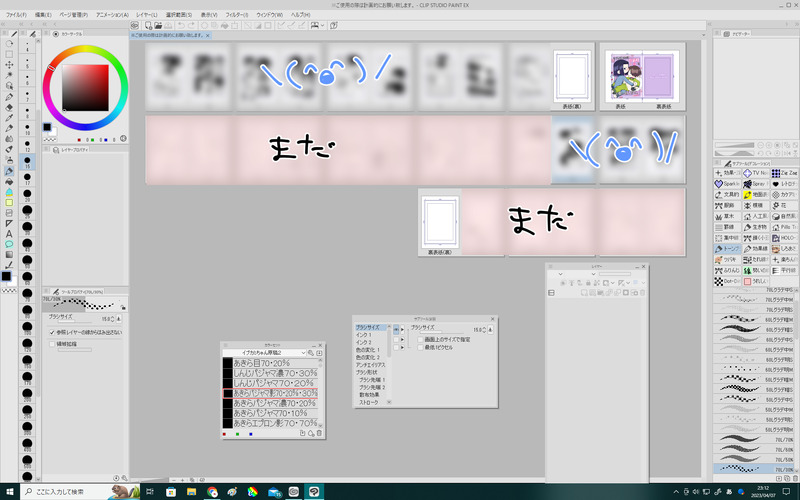Screen dimensions: 800x500
Task: Select the 70L/30% tone brush preset
Action: (754, 469)
